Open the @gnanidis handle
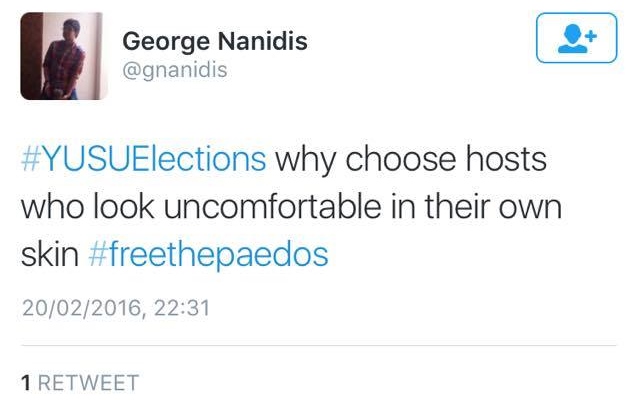Viewport: 638px width, 408px height. click(175, 70)
